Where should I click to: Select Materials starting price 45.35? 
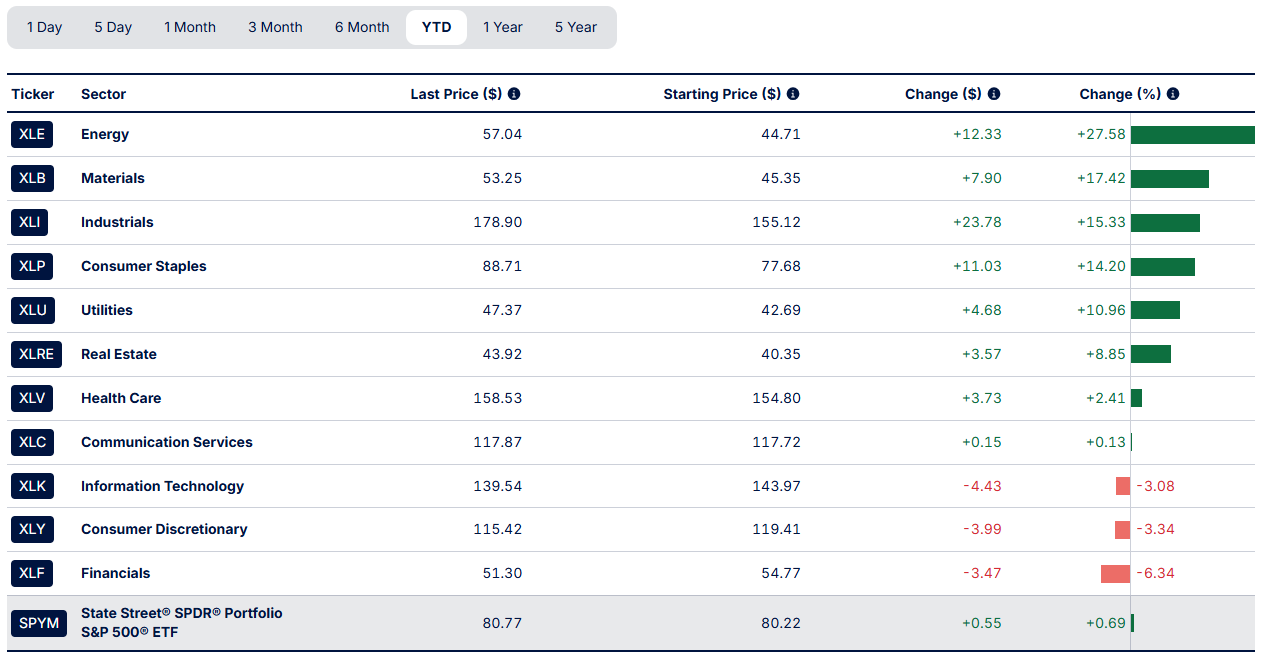[781, 178]
